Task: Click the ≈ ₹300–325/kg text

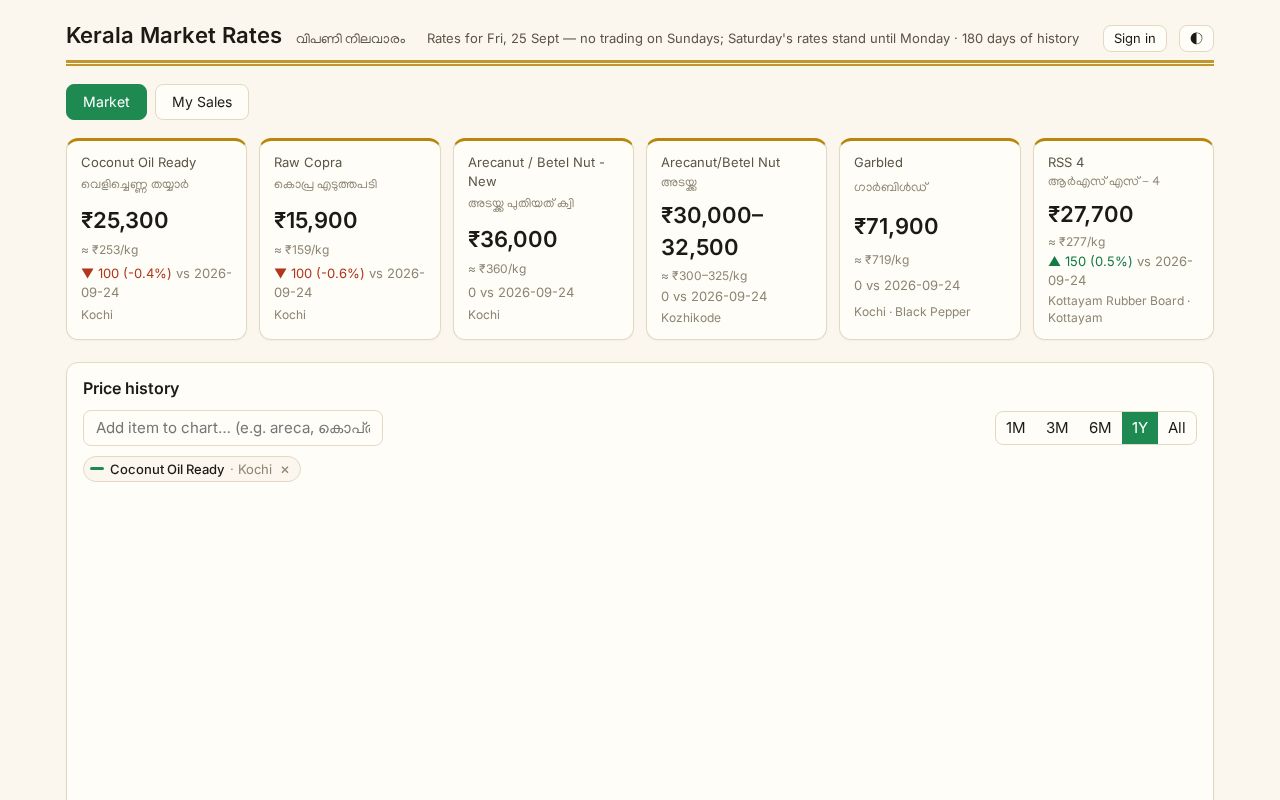Action: (x=704, y=276)
